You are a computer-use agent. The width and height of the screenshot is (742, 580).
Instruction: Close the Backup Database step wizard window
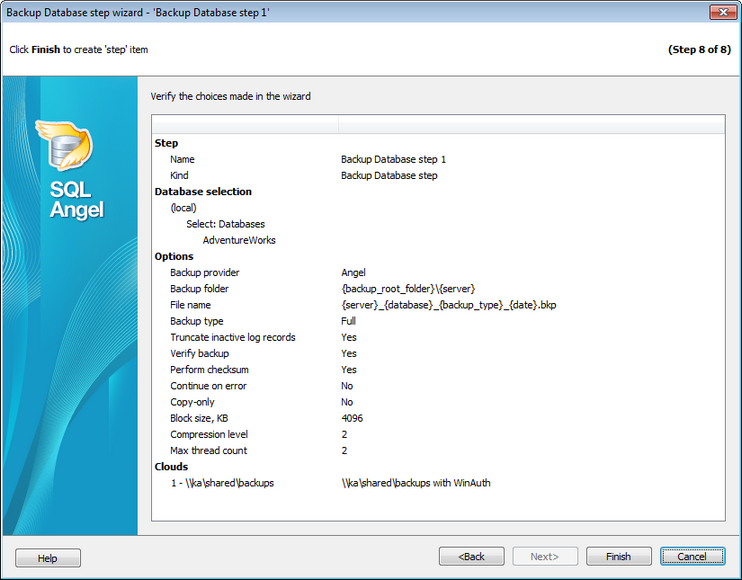tap(723, 12)
